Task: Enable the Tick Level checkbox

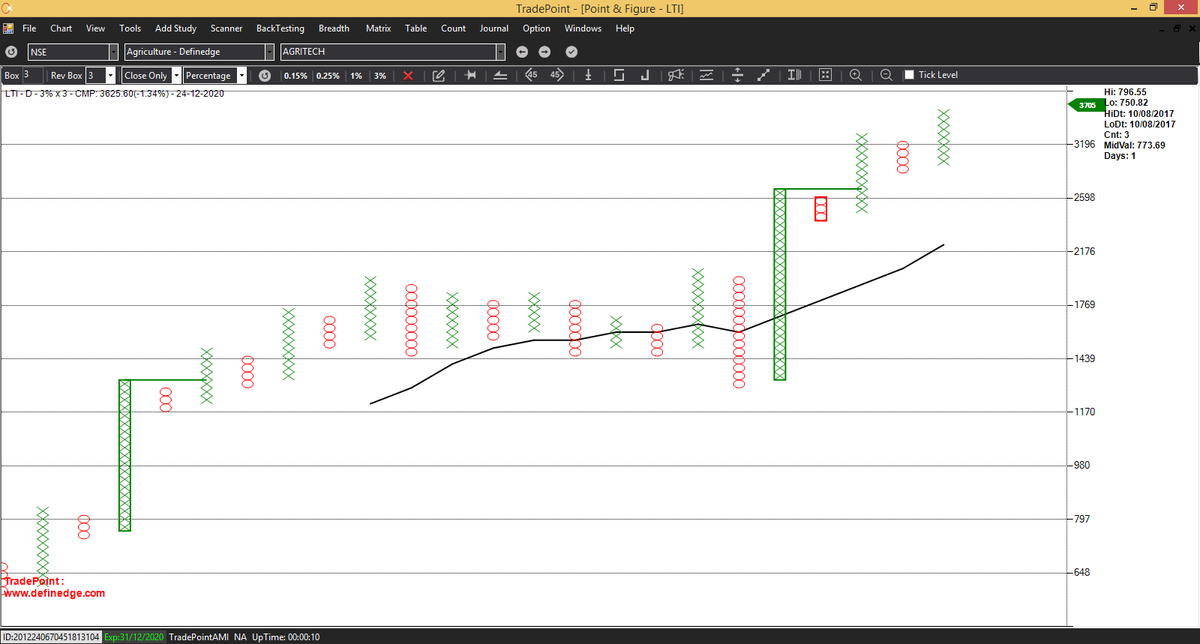Action: tap(909, 75)
